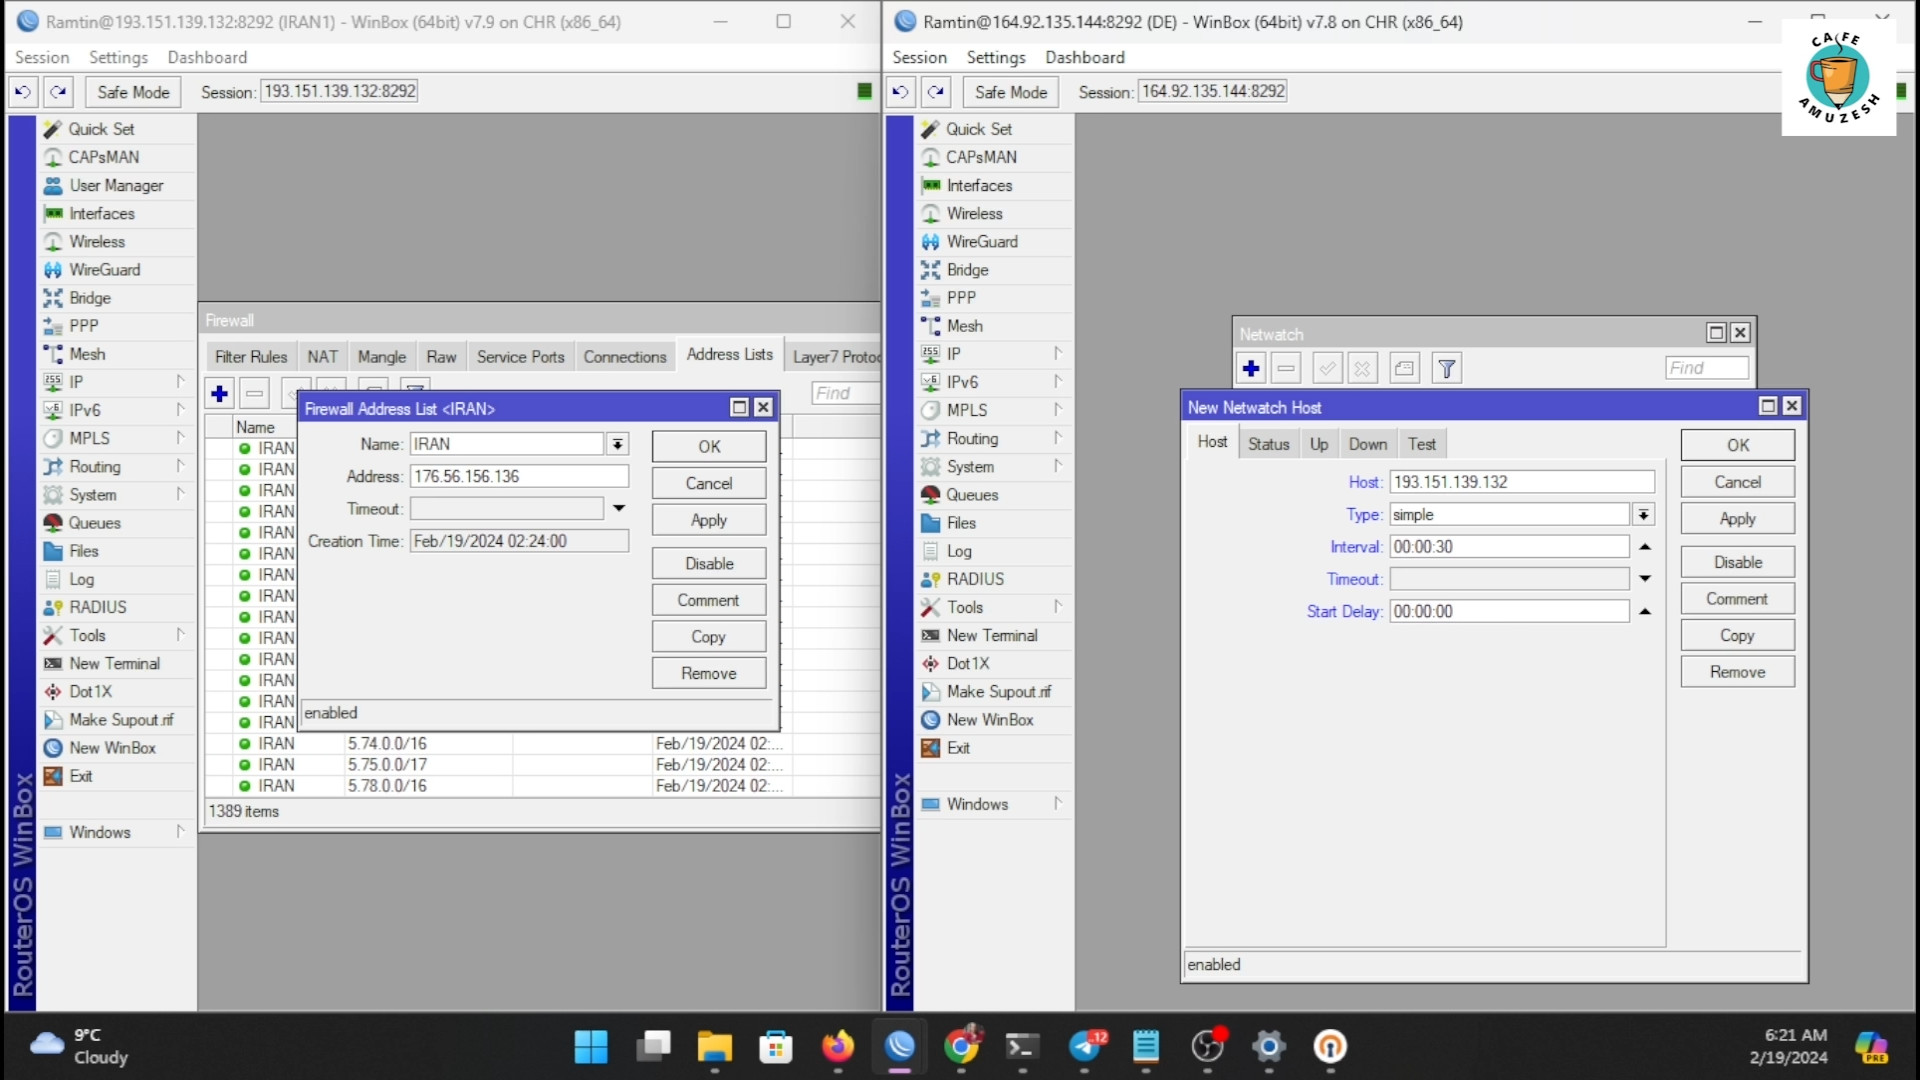The height and width of the screenshot is (1080, 1920).
Task: Open Google Chrome from the taskbar
Action: (x=962, y=1047)
